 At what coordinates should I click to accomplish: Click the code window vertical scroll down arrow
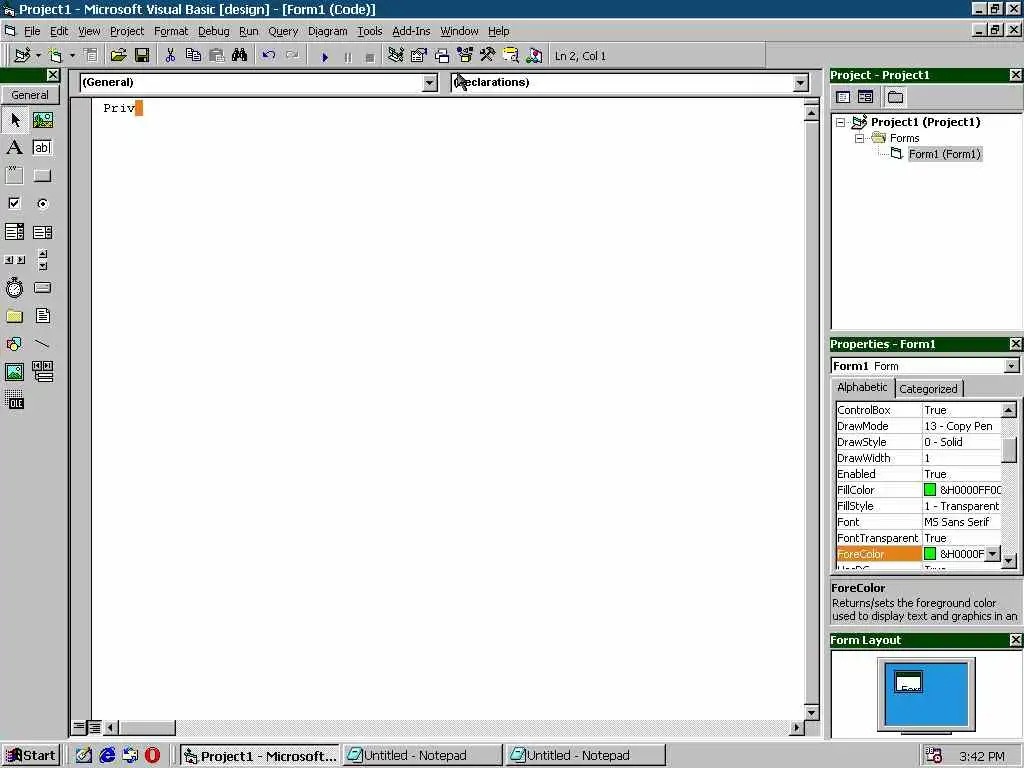tap(811, 712)
